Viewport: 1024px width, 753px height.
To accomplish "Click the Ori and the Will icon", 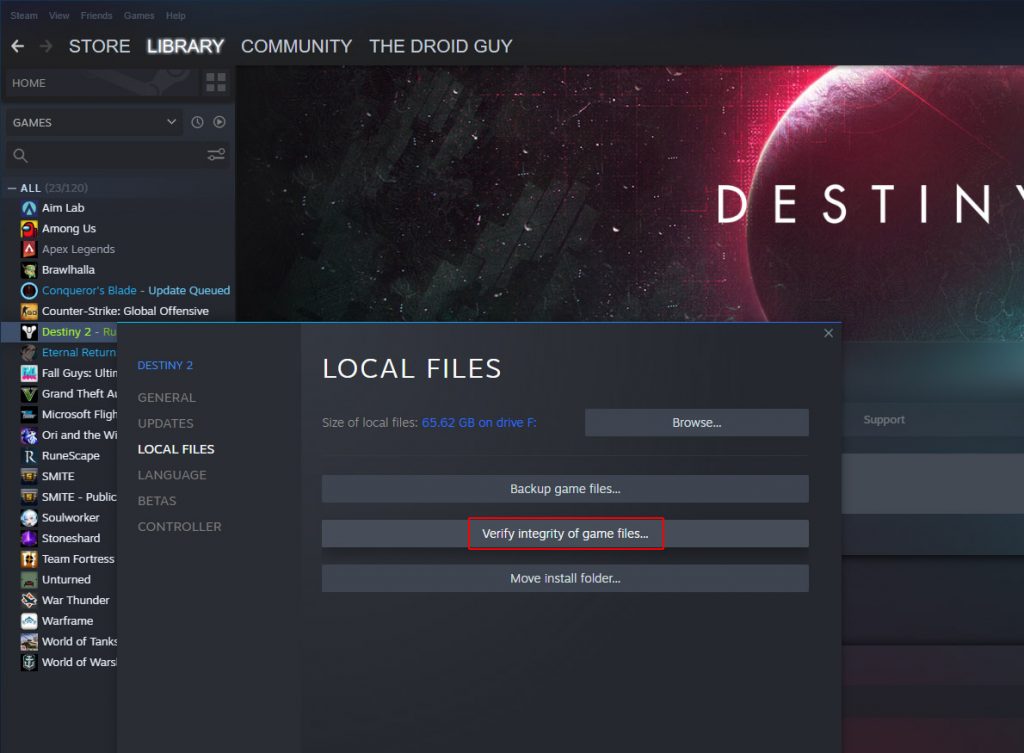I will pyautogui.click(x=29, y=436).
